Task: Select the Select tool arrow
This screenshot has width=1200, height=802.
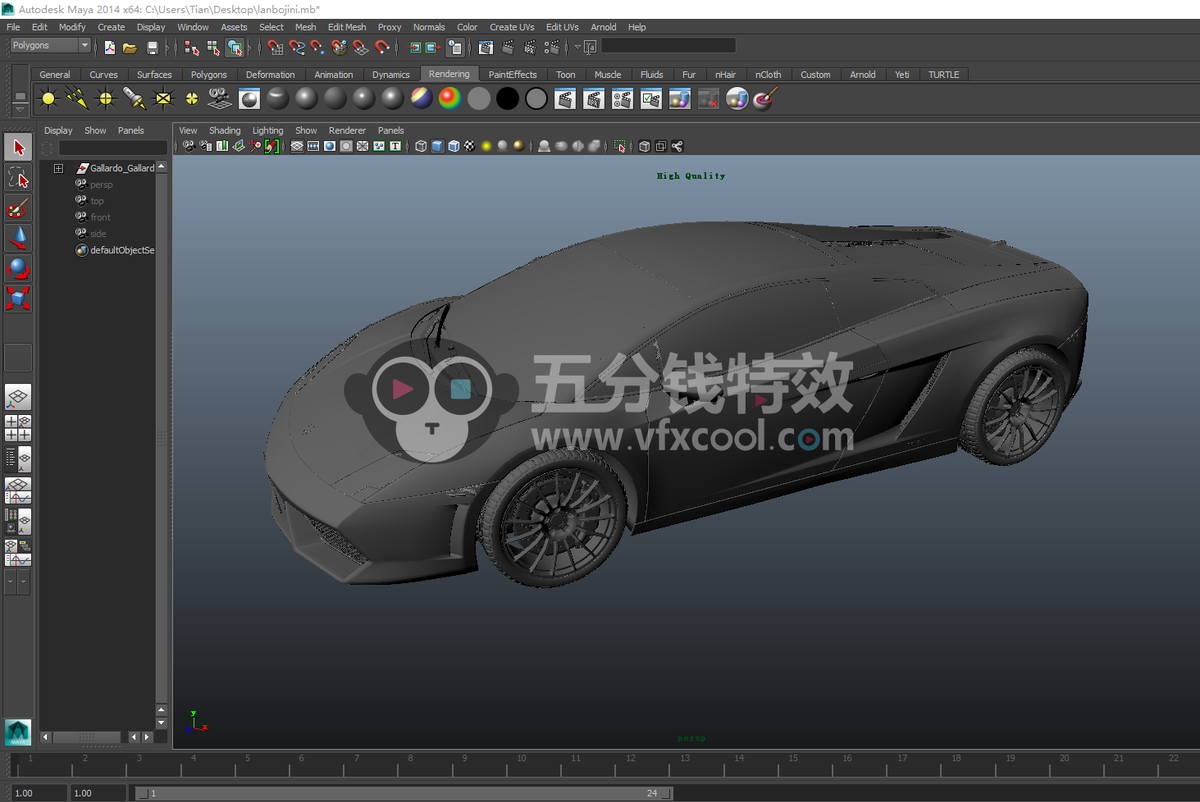Action: 18,148
